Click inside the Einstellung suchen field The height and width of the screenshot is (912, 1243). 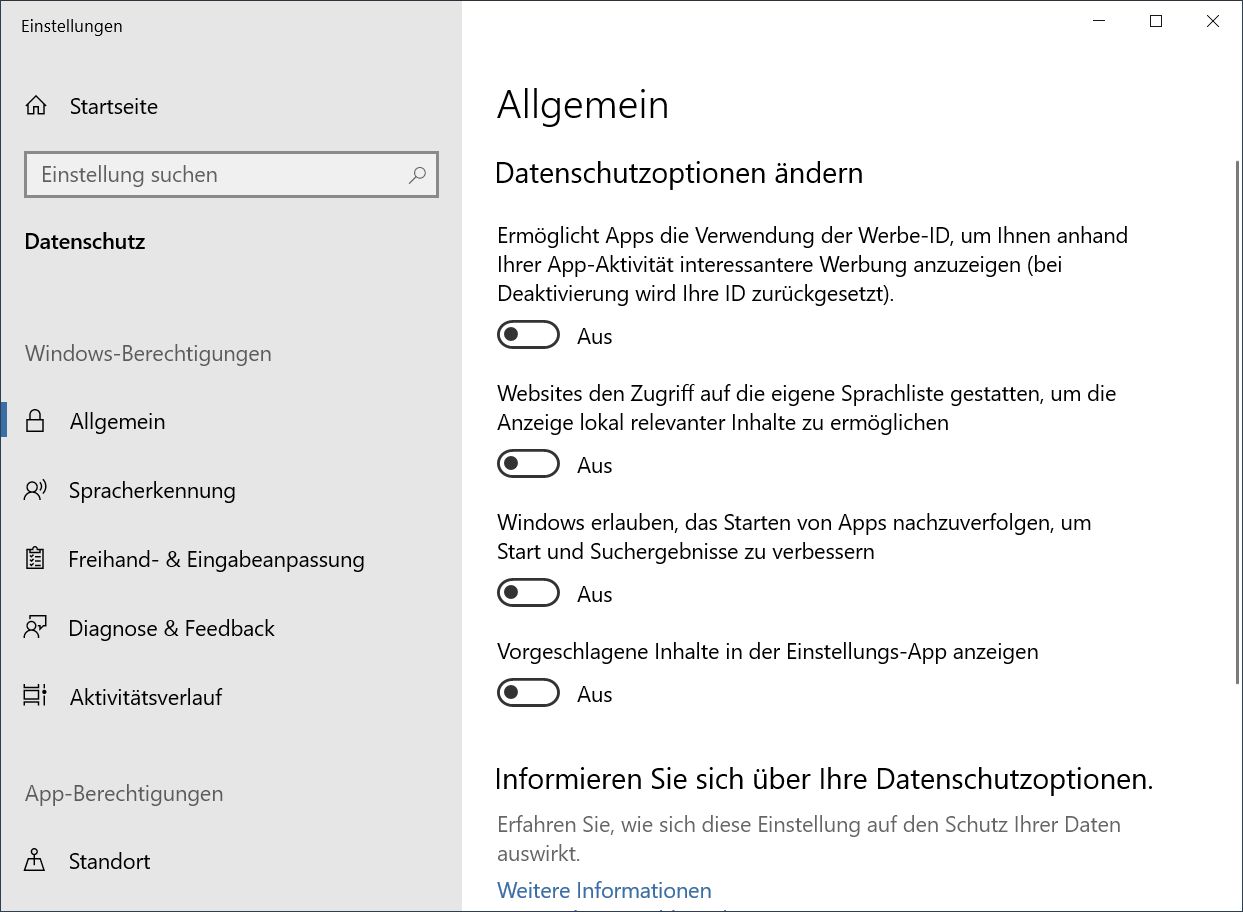tap(200, 175)
